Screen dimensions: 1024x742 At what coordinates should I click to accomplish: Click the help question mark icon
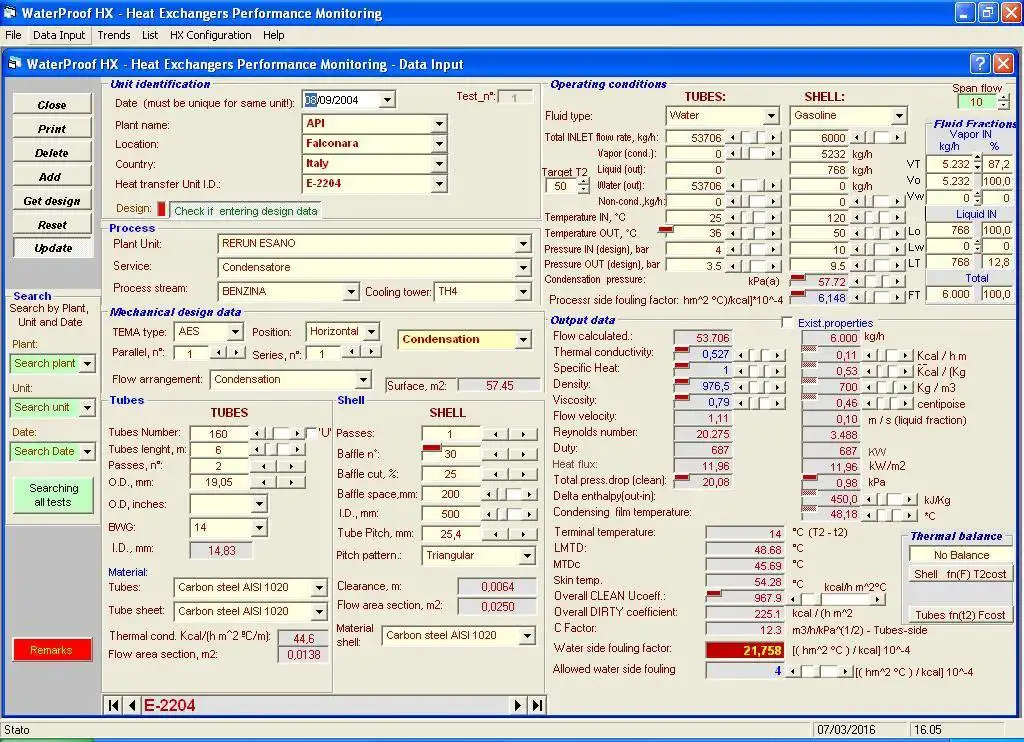click(x=979, y=64)
